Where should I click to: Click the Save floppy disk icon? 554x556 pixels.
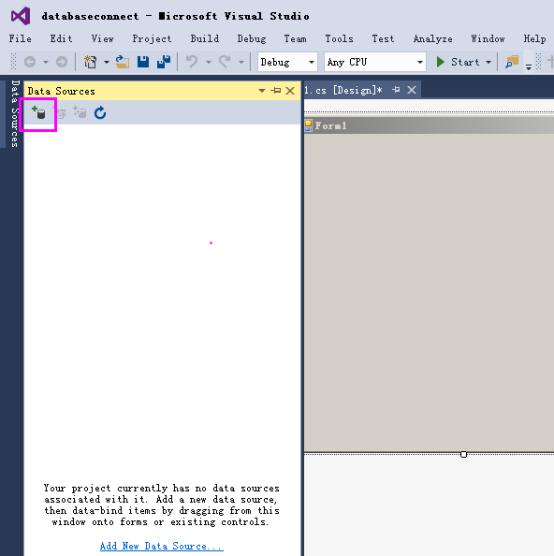[x=143, y=62]
